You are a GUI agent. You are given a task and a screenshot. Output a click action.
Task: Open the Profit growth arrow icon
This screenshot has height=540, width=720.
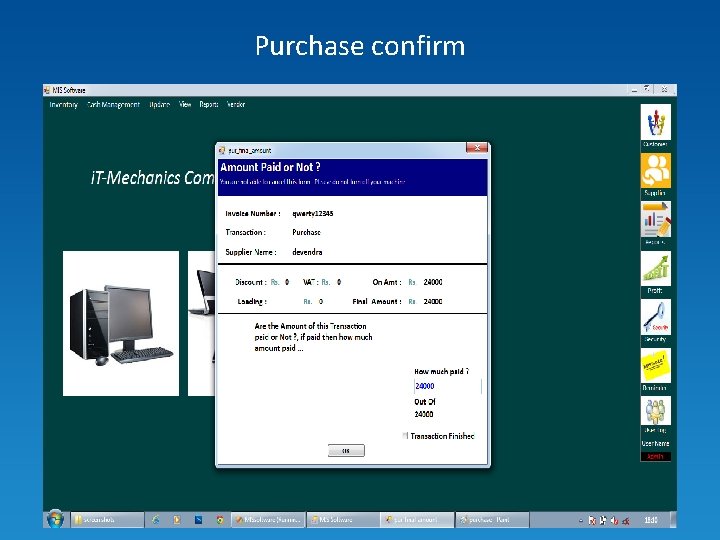click(x=656, y=269)
